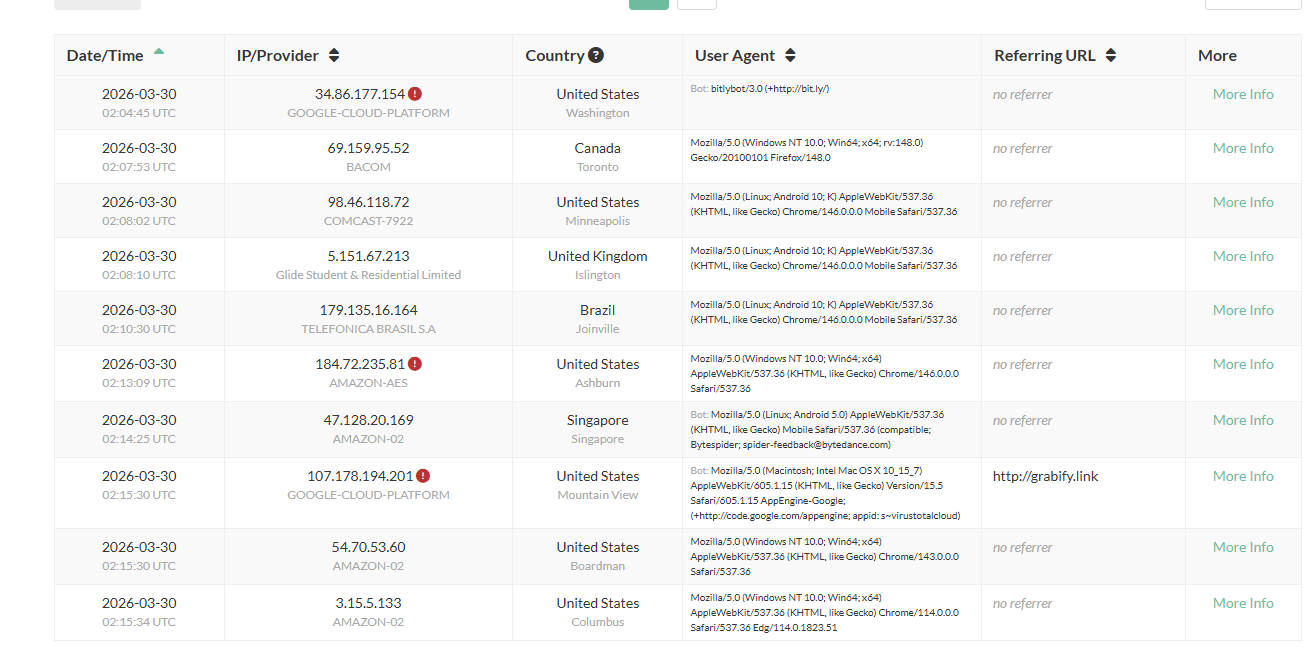Open More Info for the 69.159.95.52 row
The width and height of the screenshot is (1305, 650).
(x=1243, y=148)
